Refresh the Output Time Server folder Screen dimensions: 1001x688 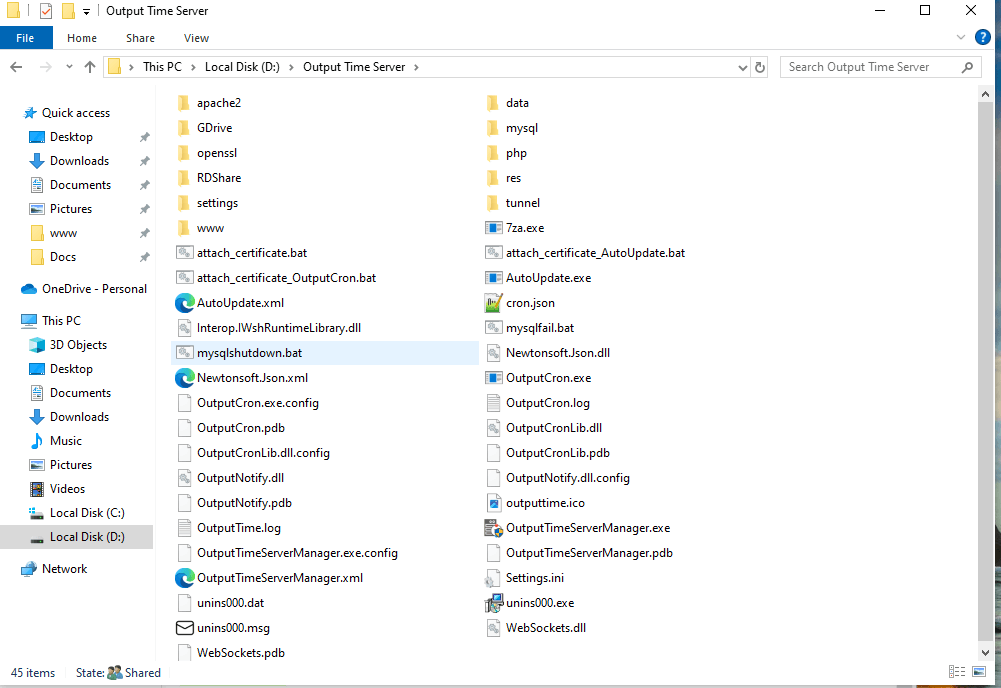point(760,67)
